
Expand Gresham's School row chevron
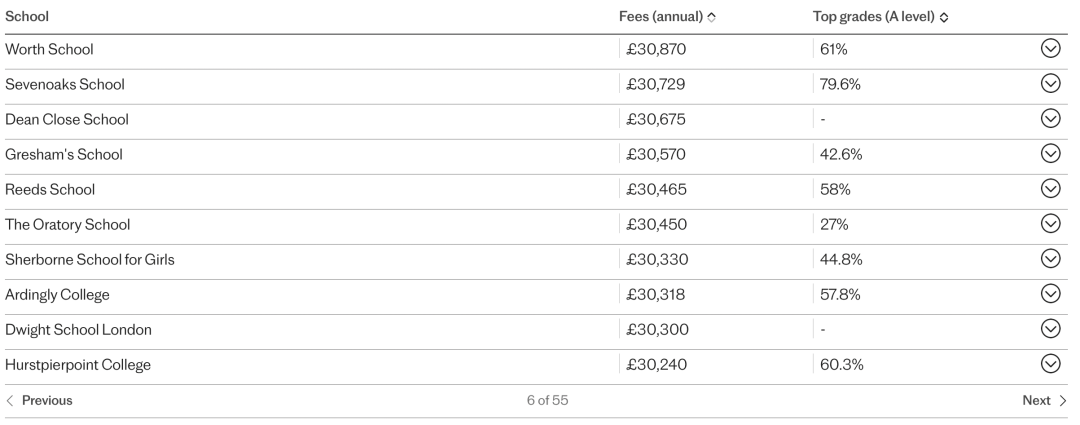pos(1050,153)
